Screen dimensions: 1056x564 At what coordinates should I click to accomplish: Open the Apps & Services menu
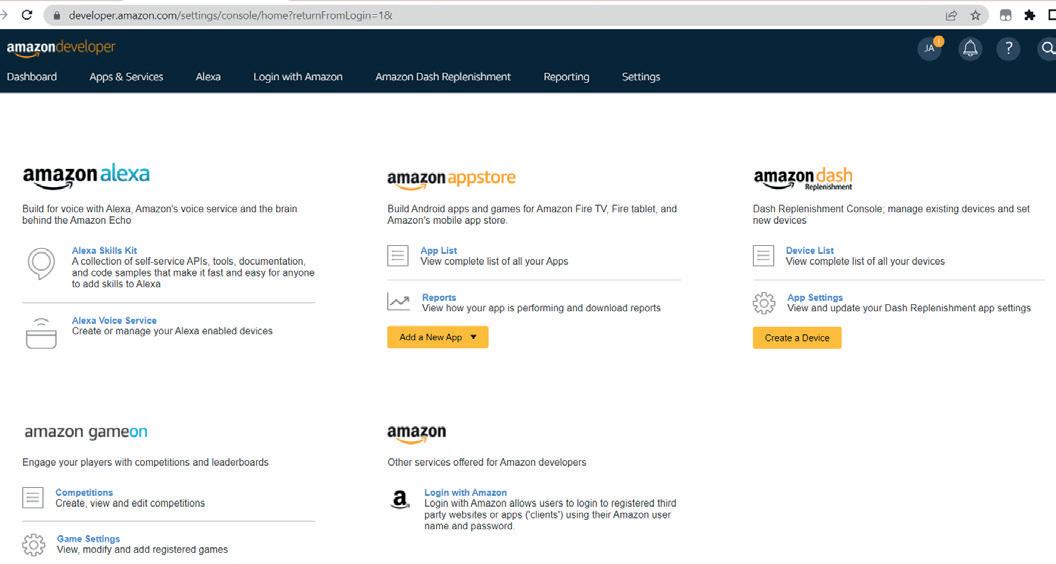[x=126, y=77]
